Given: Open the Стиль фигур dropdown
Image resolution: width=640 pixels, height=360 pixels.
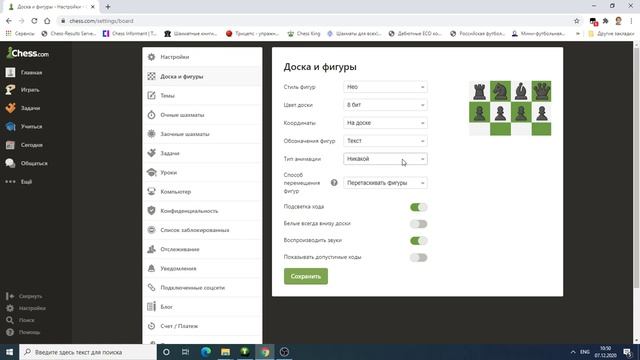Looking at the screenshot, I should pyautogui.click(x=385, y=87).
